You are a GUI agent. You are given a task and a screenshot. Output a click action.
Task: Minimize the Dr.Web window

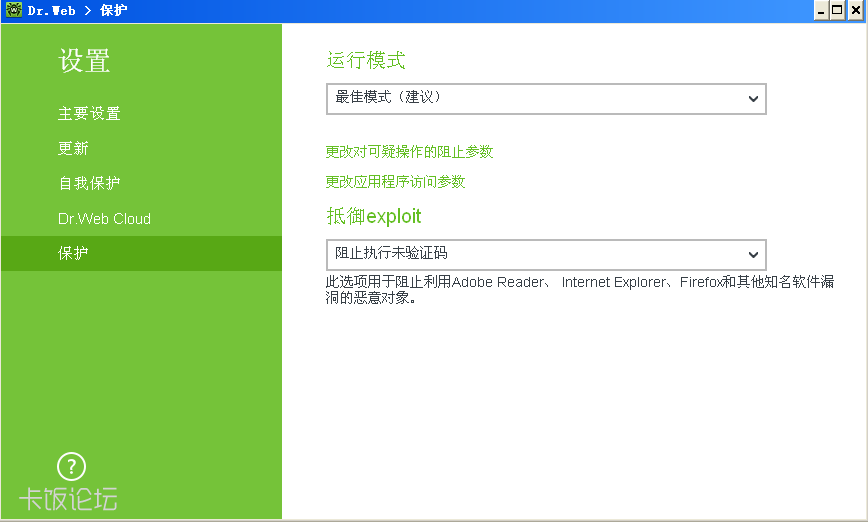821,11
